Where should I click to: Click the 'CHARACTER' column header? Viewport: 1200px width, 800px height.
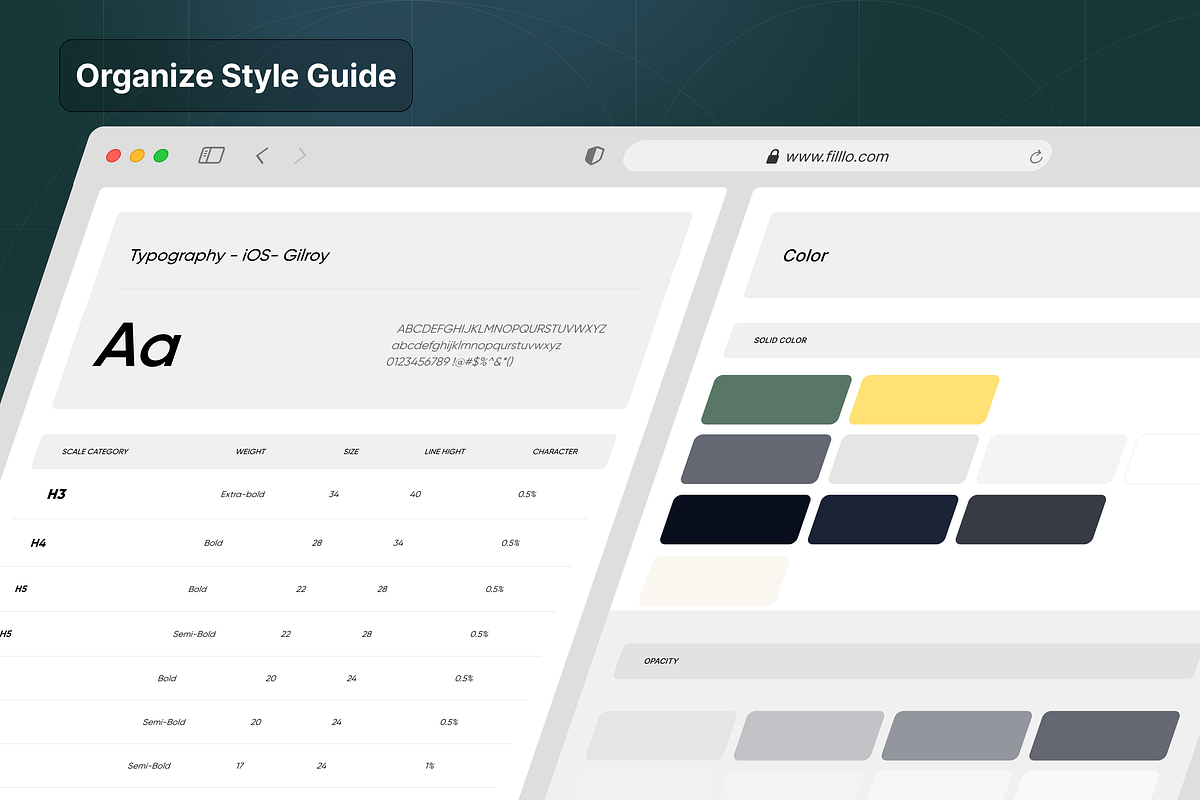[x=555, y=451]
